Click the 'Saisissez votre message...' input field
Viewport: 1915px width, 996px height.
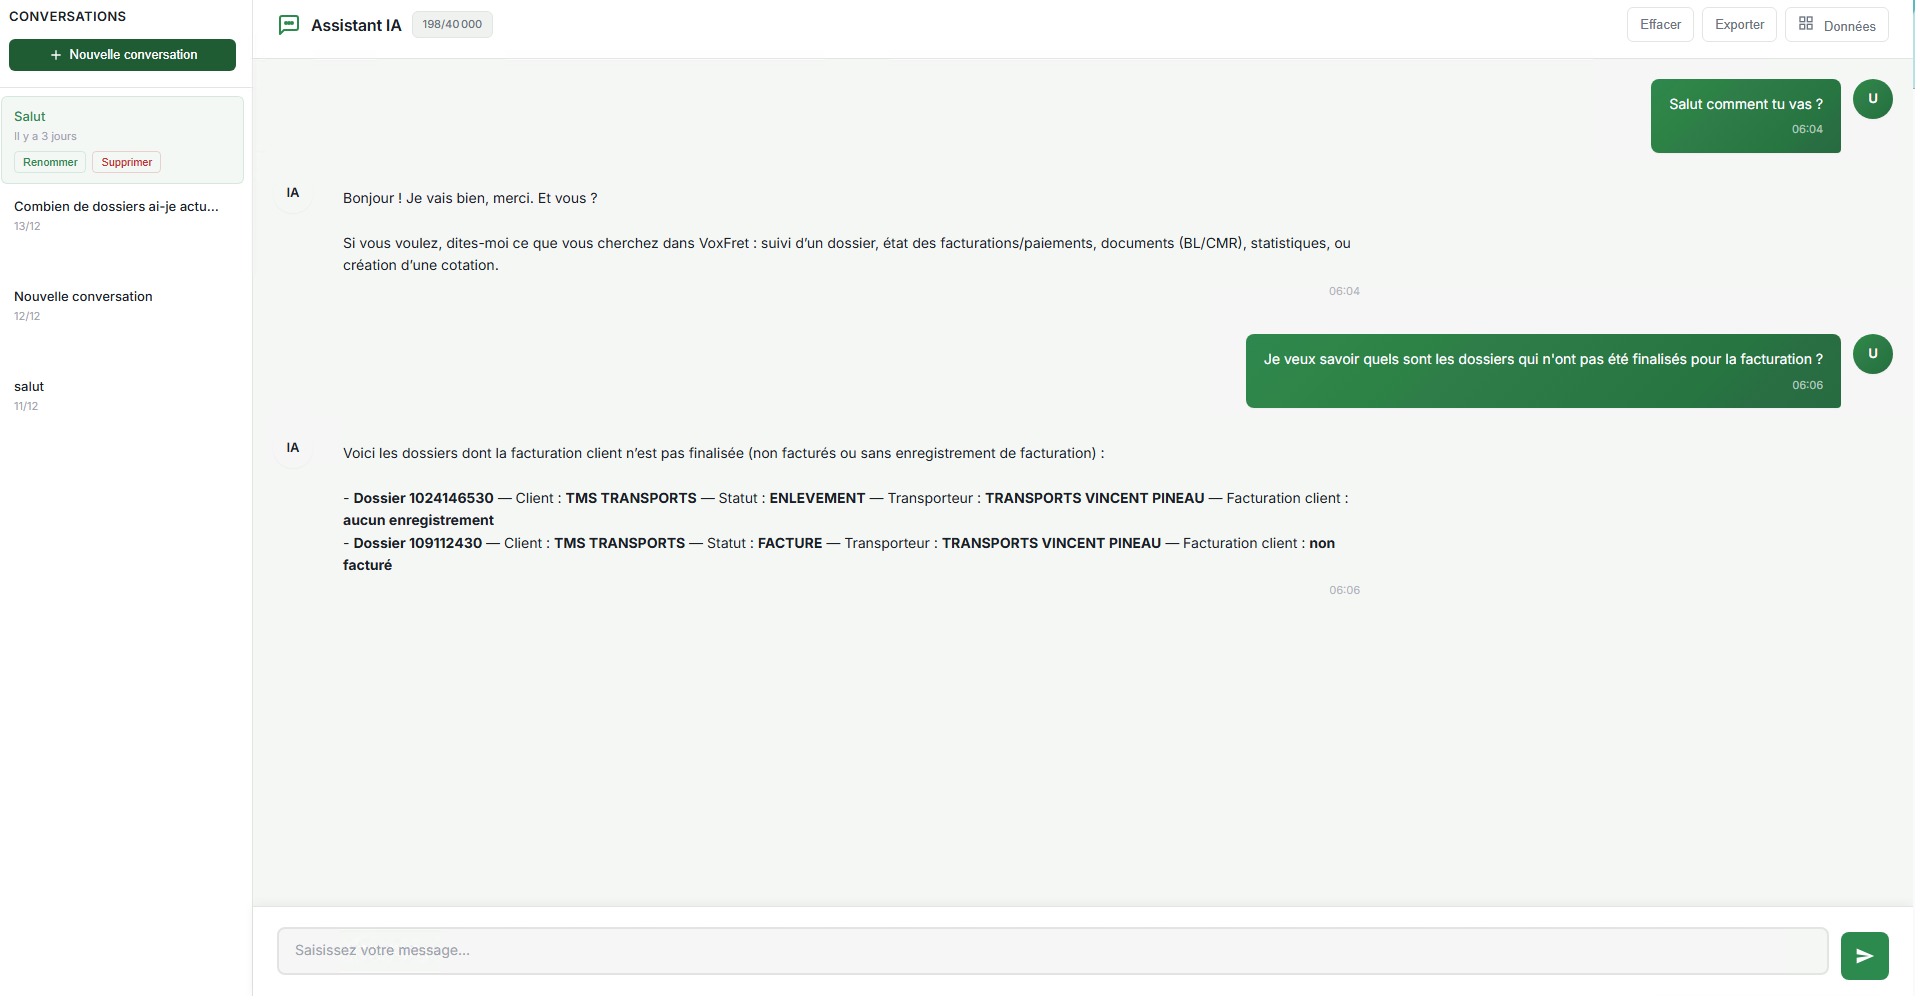tap(1049, 950)
